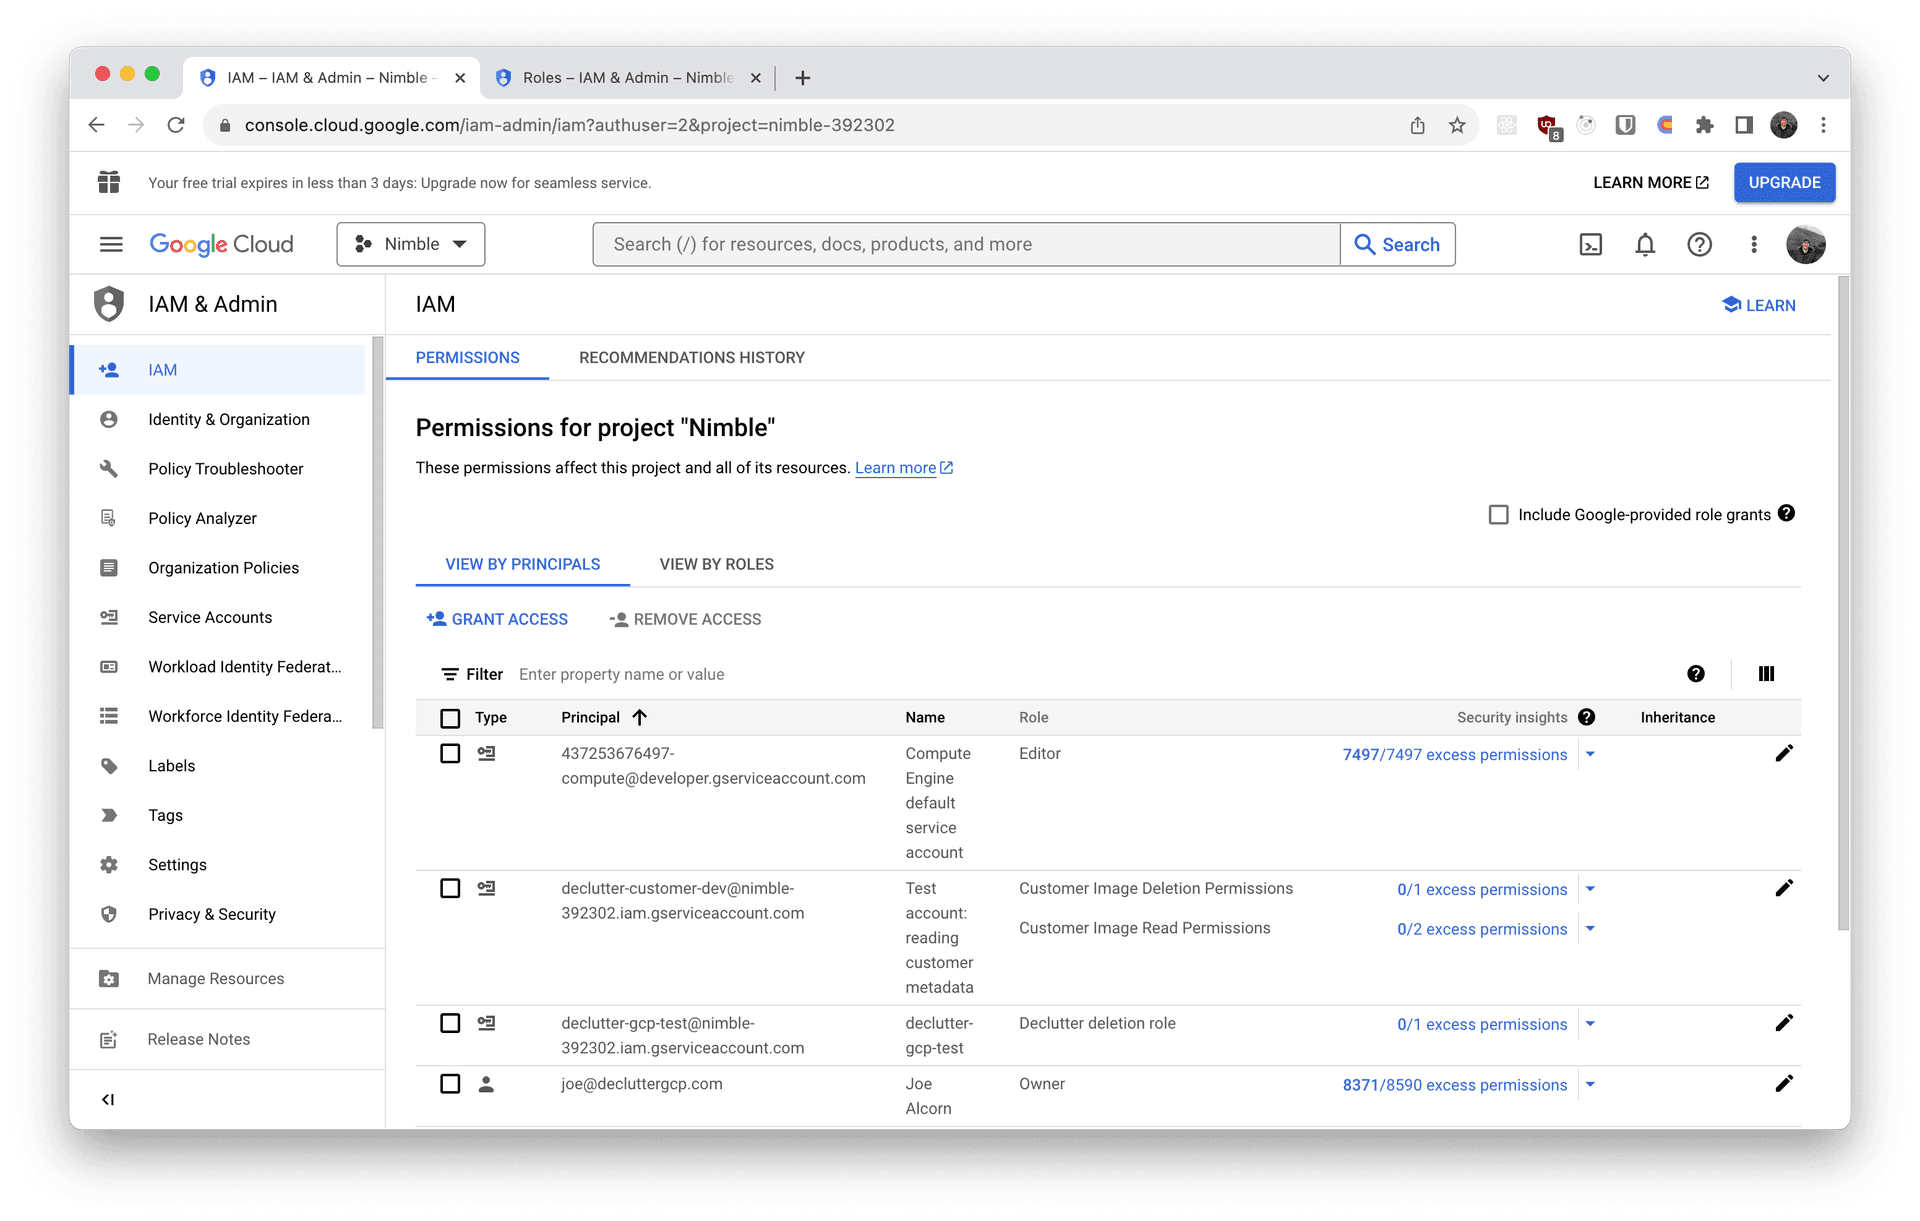Select the joe@decluttergcp.com row checkbox

(450, 1084)
